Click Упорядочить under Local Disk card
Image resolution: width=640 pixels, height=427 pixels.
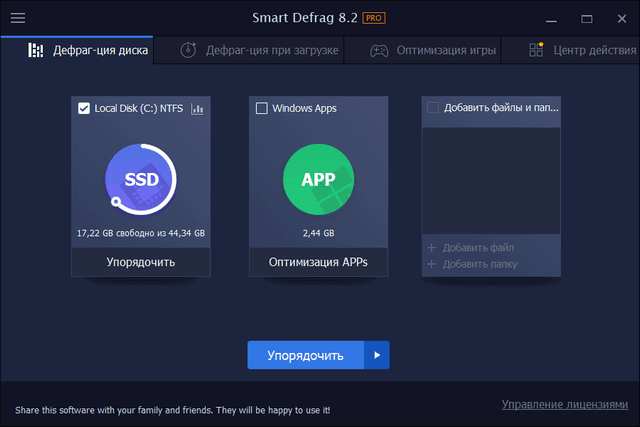pos(141,262)
